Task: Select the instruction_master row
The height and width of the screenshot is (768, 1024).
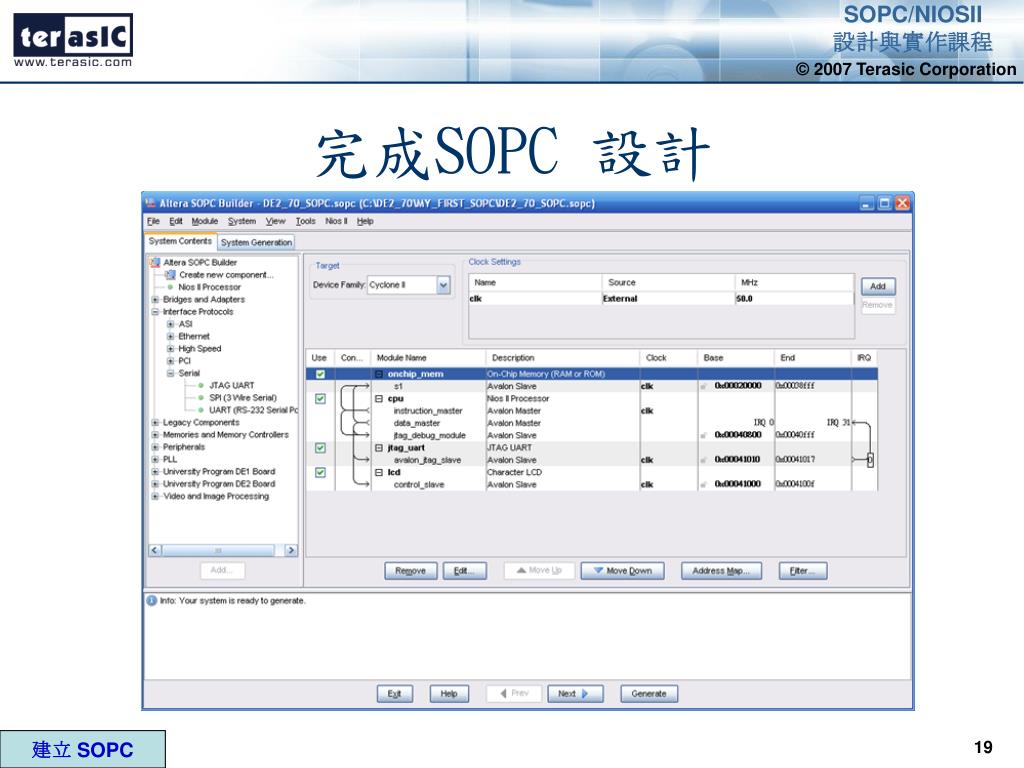Action: 428,411
